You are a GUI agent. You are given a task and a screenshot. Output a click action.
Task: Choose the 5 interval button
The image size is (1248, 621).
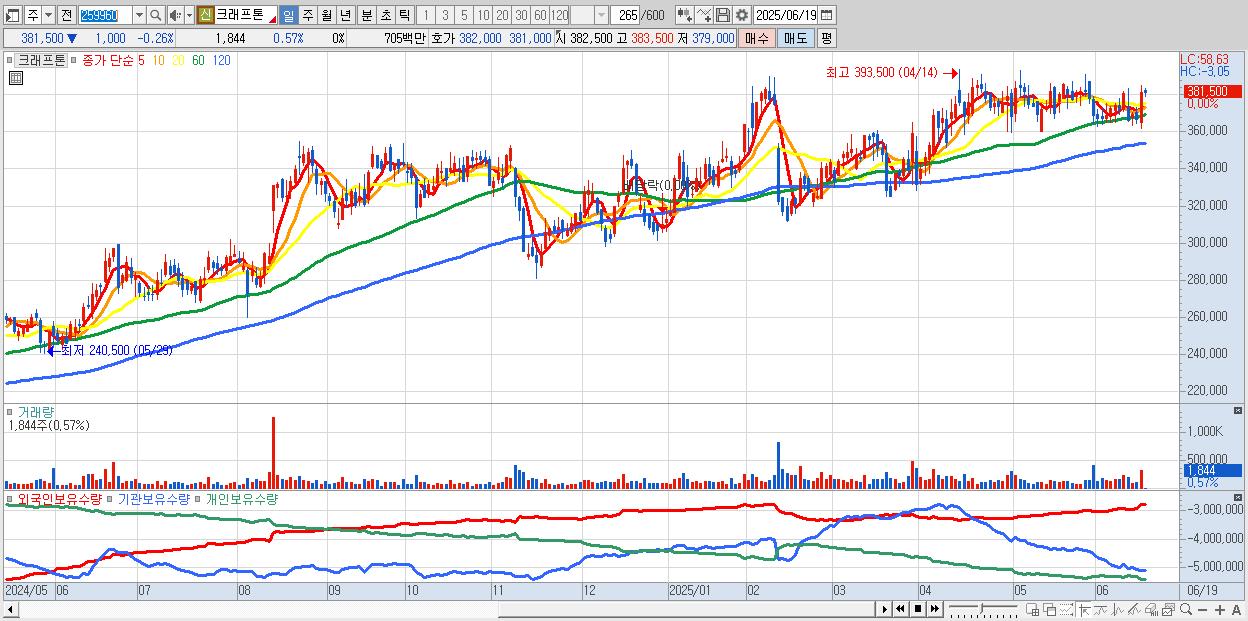(464, 15)
